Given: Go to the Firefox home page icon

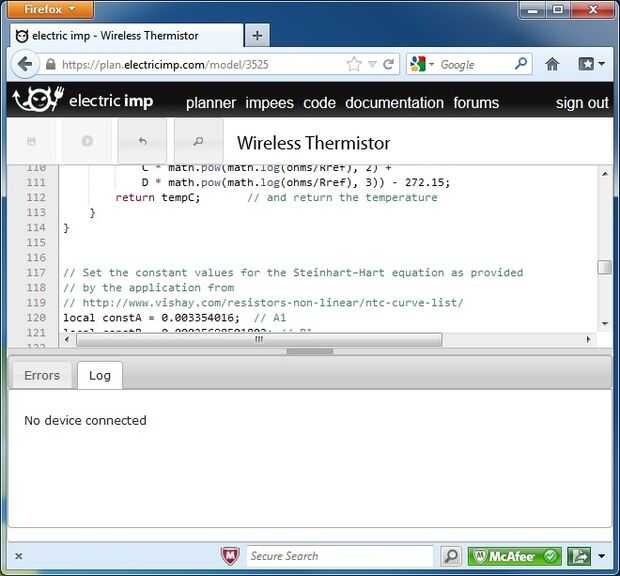Looking at the screenshot, I should pos(552,64).
